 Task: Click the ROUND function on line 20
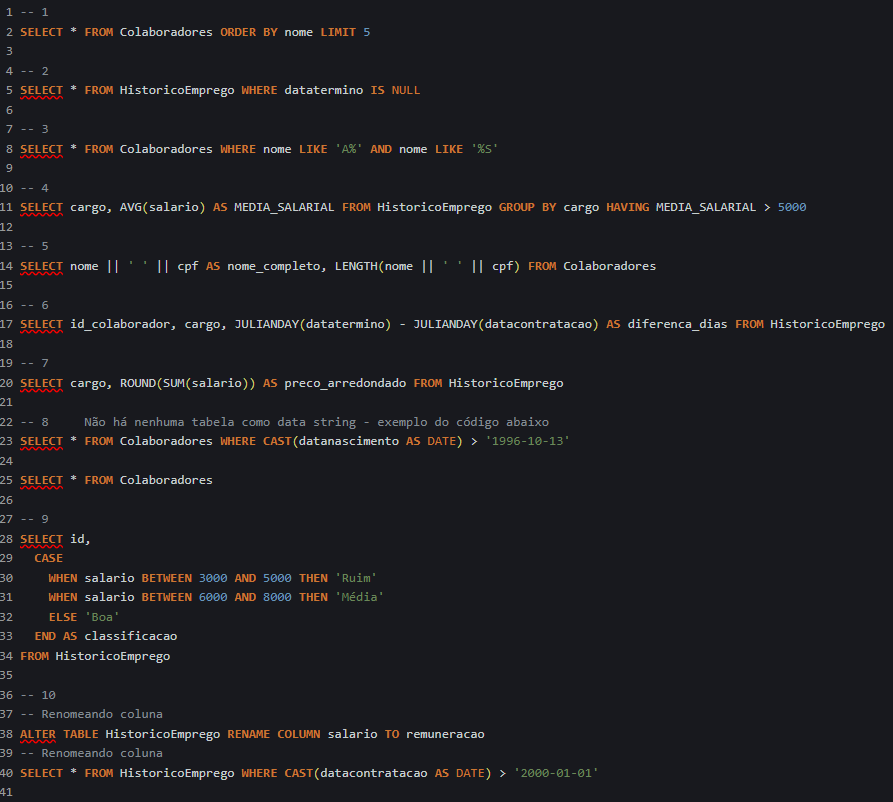141,383
